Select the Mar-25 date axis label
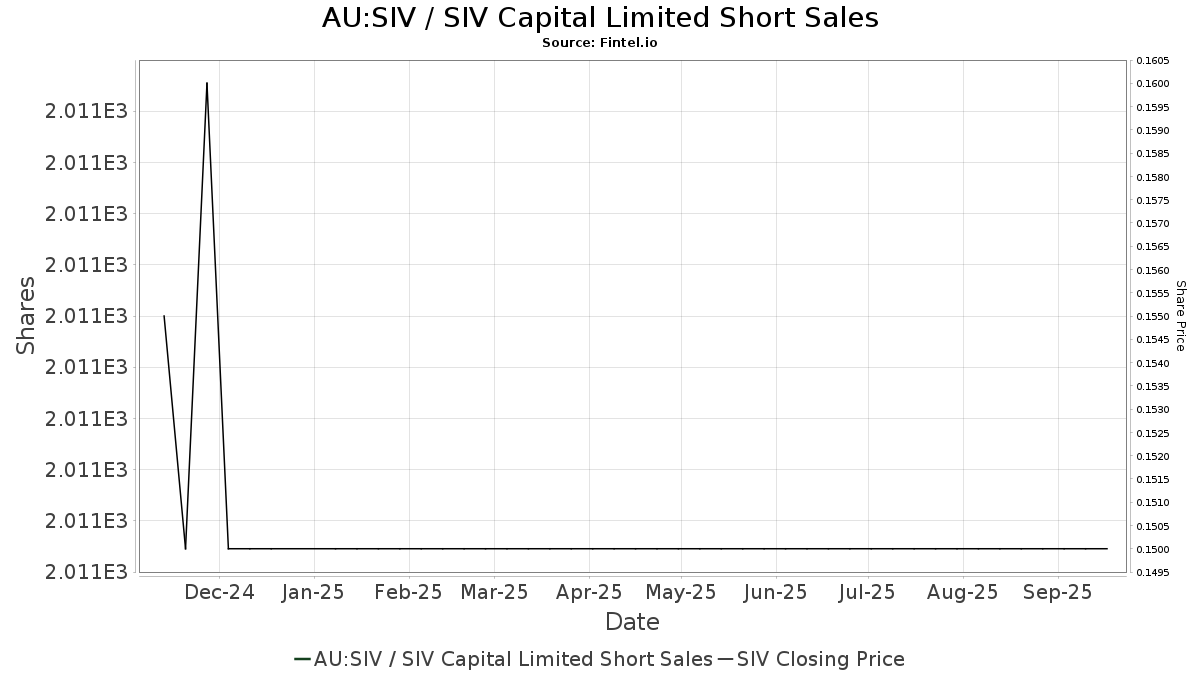The width and height of the screenshot is (1200, 675). click(x=494, y=593)
